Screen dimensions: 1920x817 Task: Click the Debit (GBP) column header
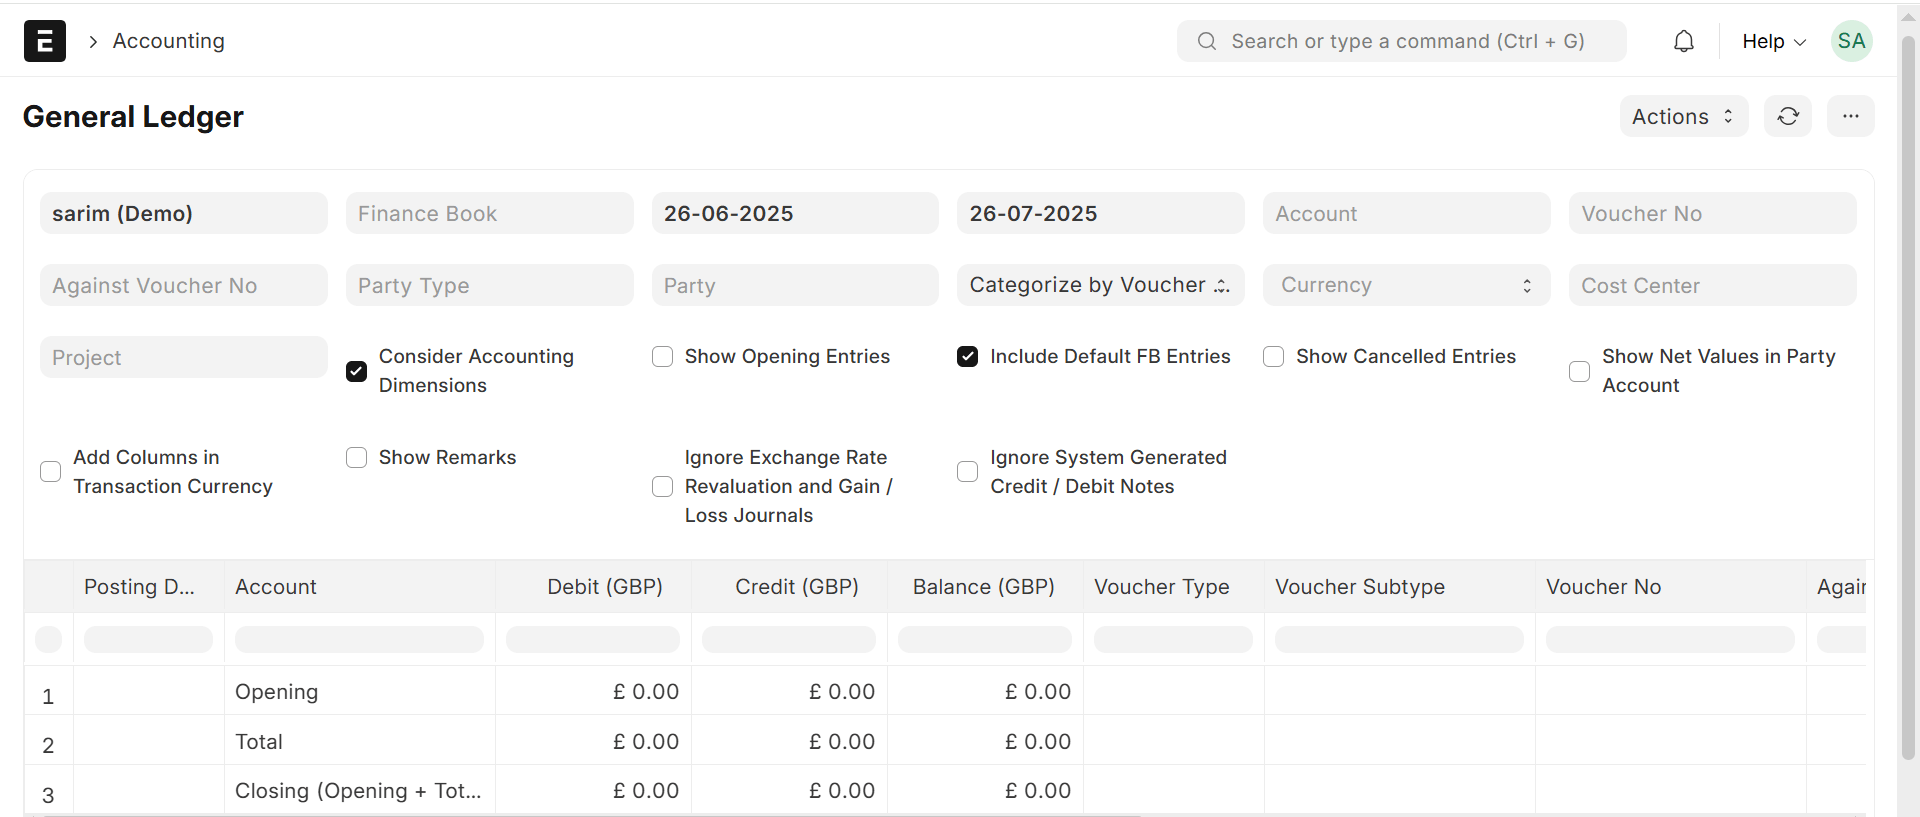(594, 587)
